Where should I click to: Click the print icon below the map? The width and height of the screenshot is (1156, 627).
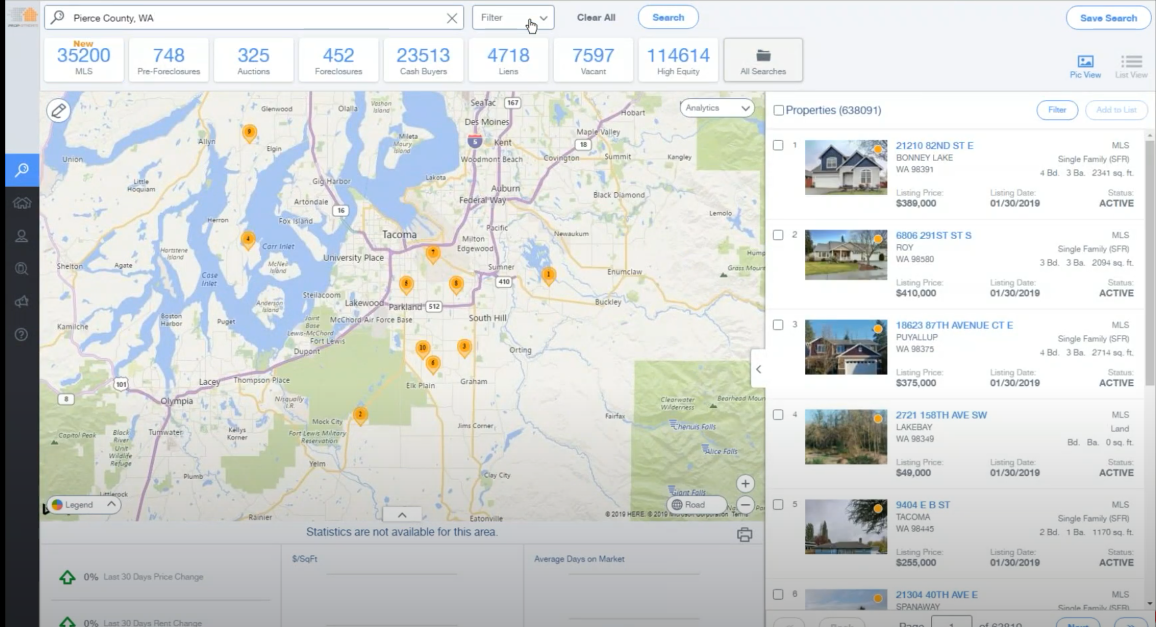(x=744, y=535)
